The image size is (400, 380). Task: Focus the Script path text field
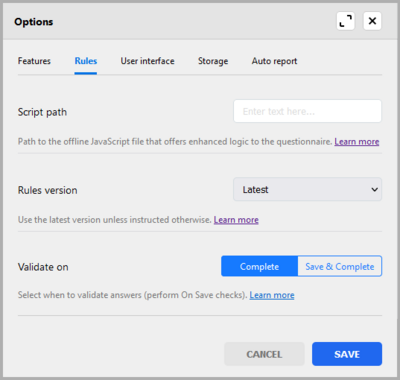307,111
